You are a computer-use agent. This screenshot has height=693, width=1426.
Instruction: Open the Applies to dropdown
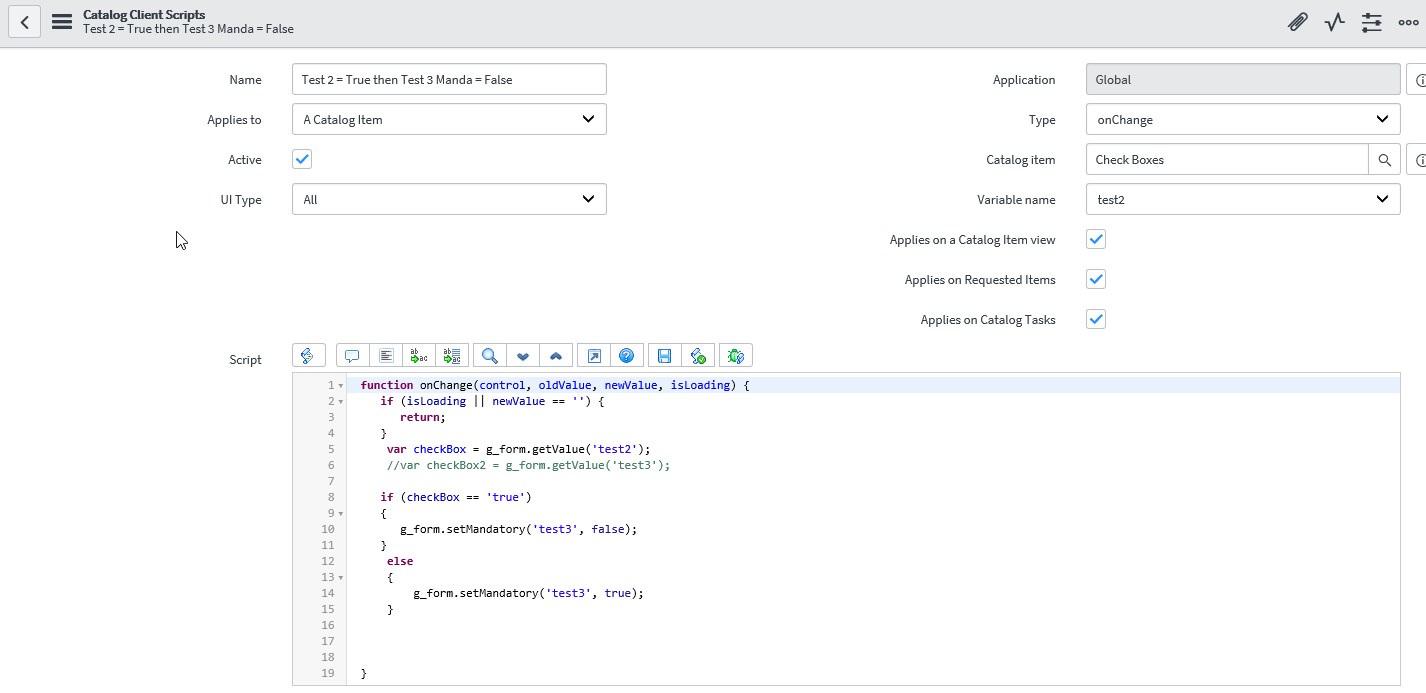pyautogui.click(x=449, y=120)
